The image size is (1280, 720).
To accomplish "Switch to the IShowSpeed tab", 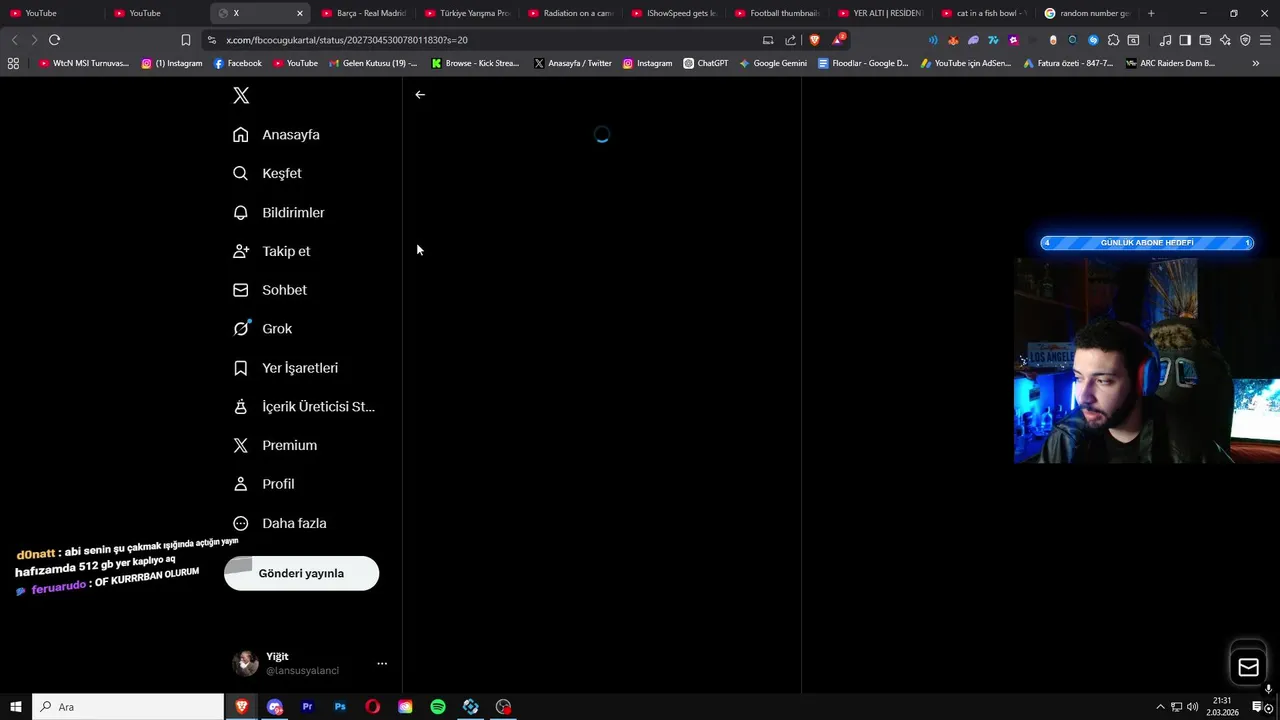I will click(674, 13).
